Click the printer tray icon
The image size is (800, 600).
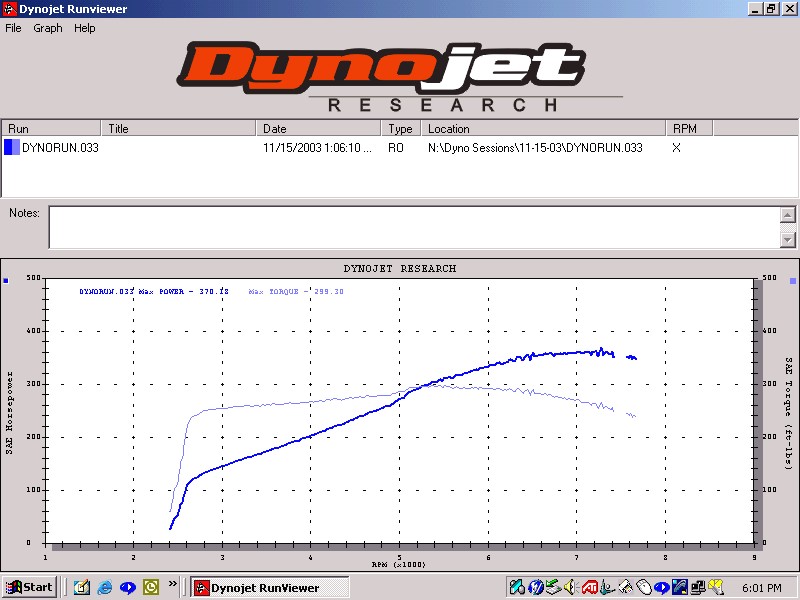(x=626, y=588)
